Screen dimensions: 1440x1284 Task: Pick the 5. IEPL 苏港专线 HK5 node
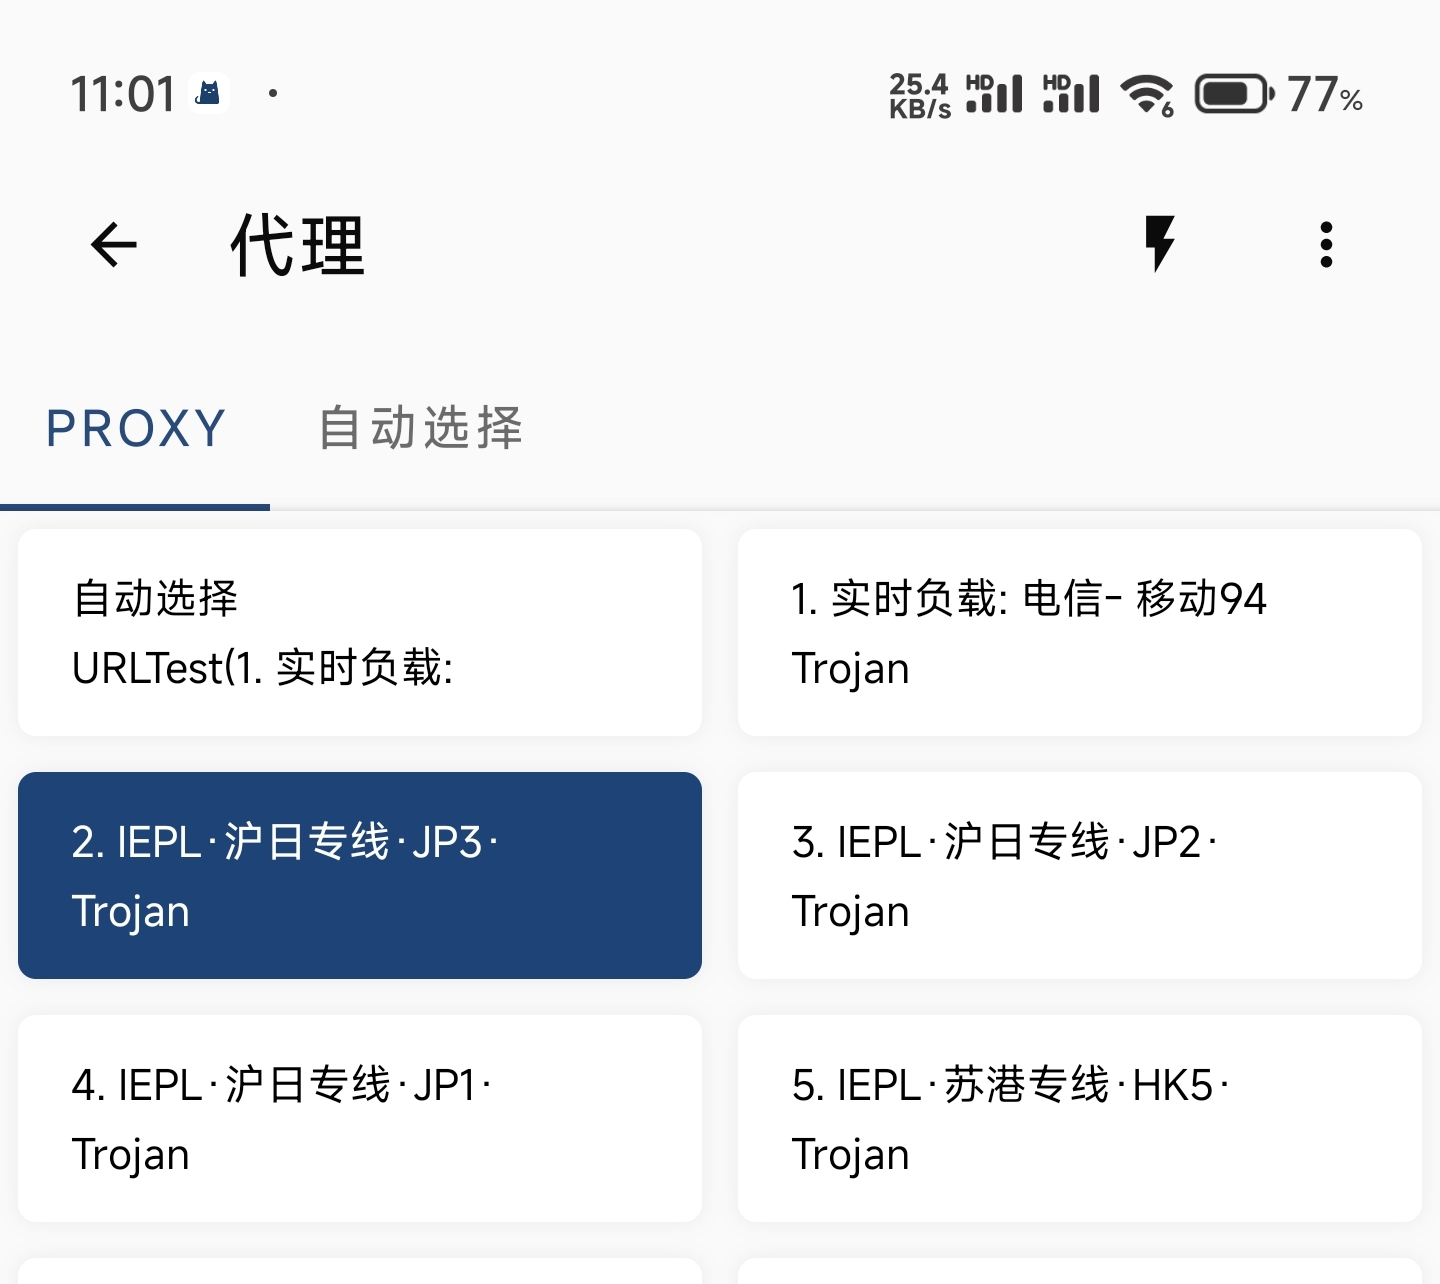(1080, 1119)
